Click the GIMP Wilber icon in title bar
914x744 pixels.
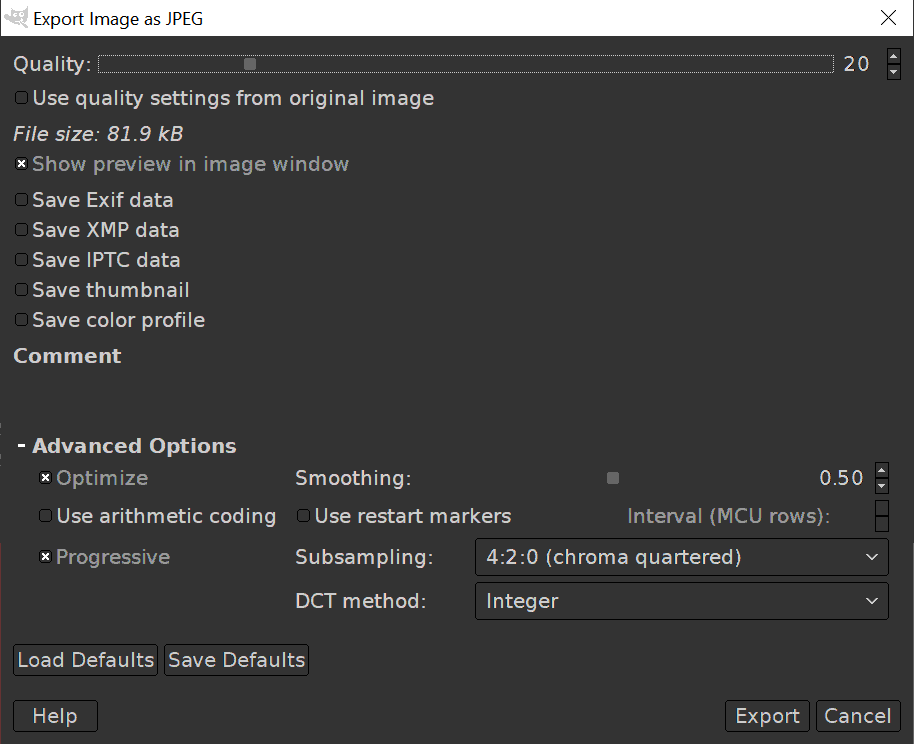click(x=16, y=18)
